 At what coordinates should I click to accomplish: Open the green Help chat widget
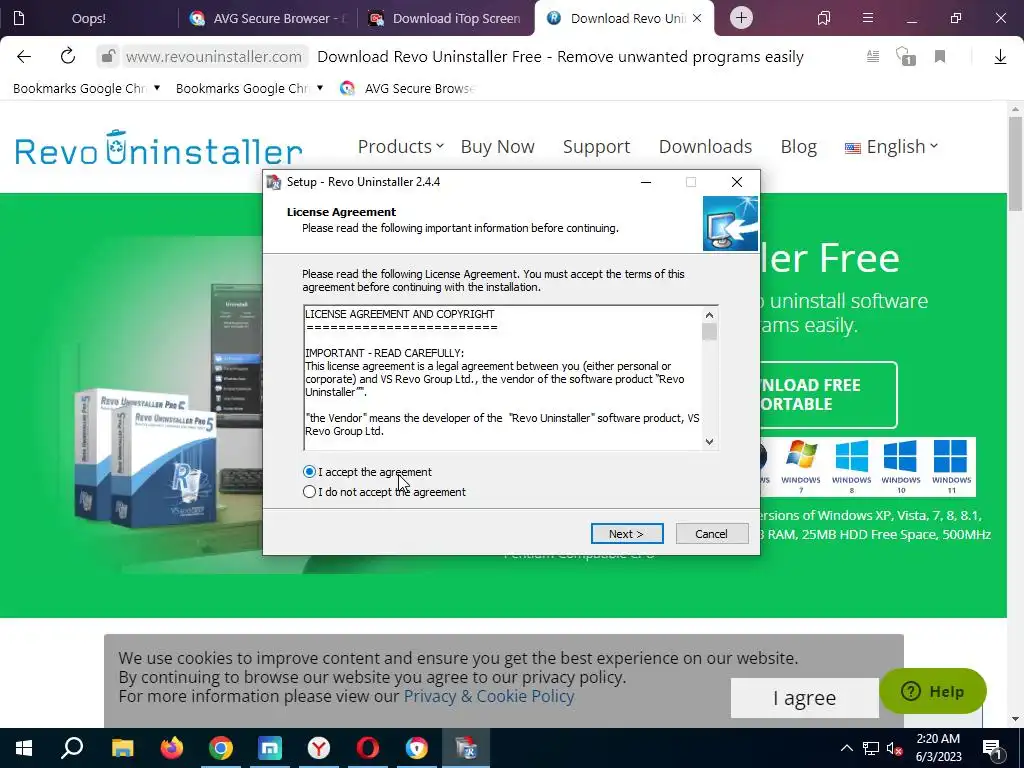tap(933, 691)
